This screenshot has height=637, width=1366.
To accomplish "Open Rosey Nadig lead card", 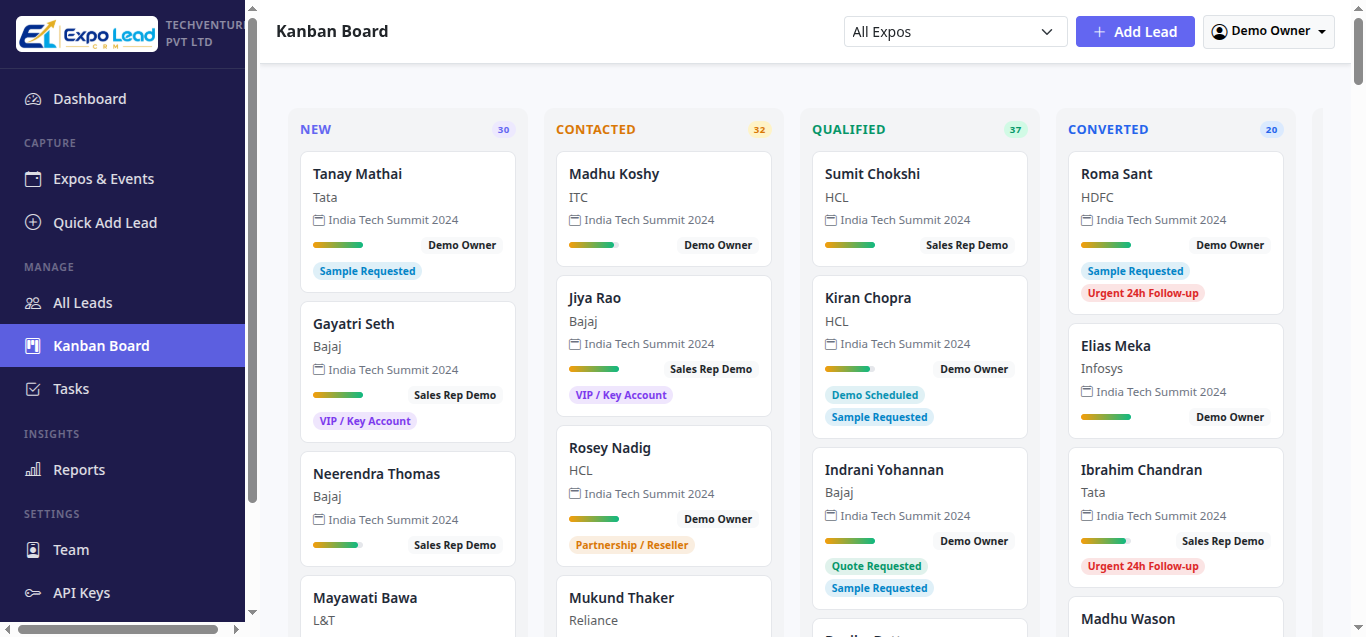I will 664,496.
